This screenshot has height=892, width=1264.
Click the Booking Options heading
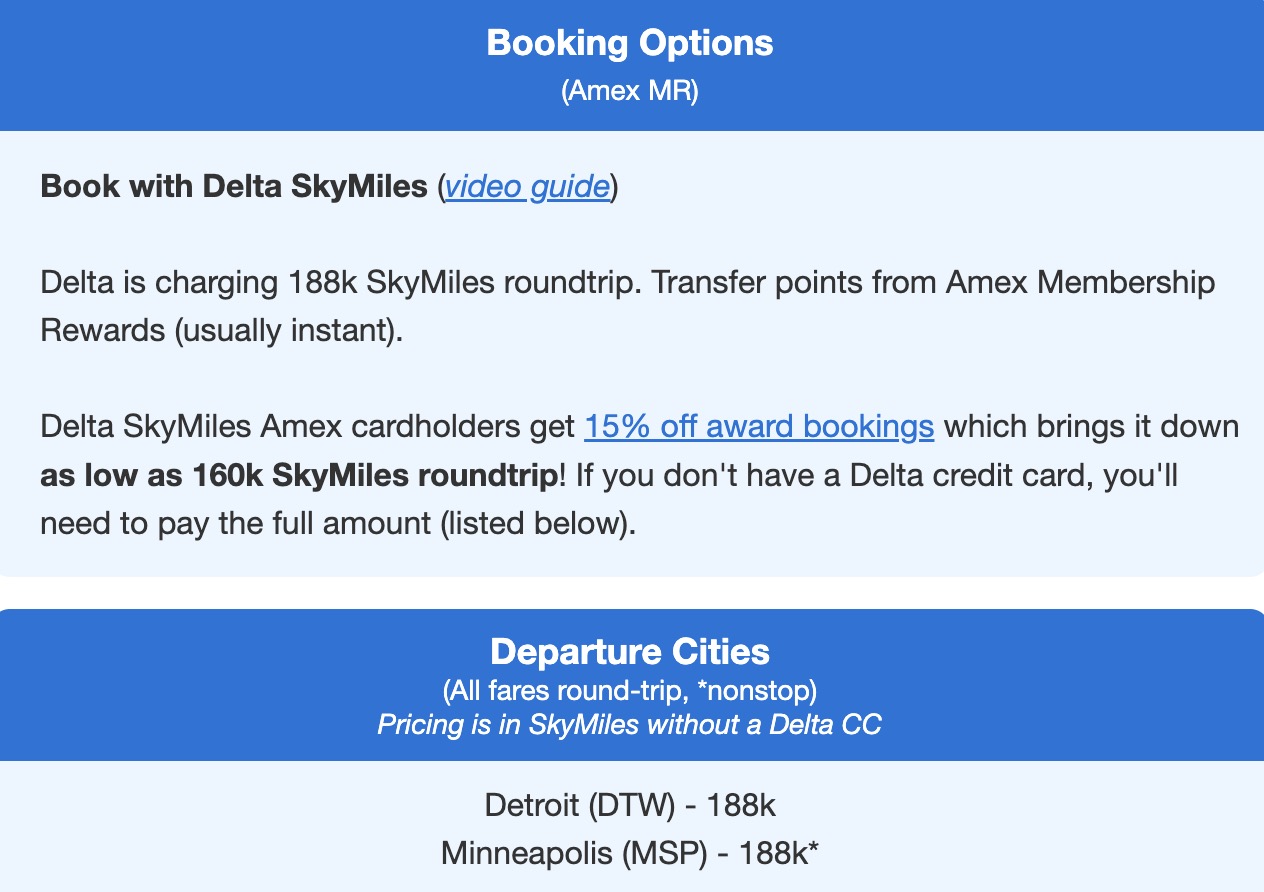630,44
